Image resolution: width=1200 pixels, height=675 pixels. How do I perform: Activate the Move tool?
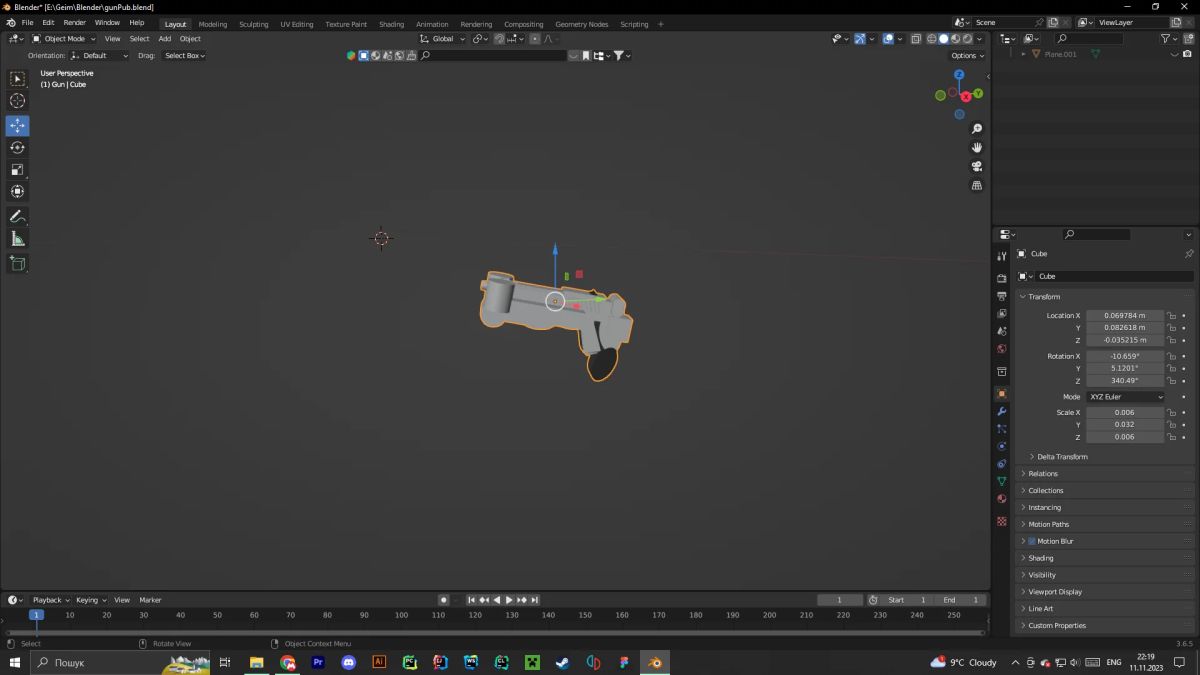[18, 125]
